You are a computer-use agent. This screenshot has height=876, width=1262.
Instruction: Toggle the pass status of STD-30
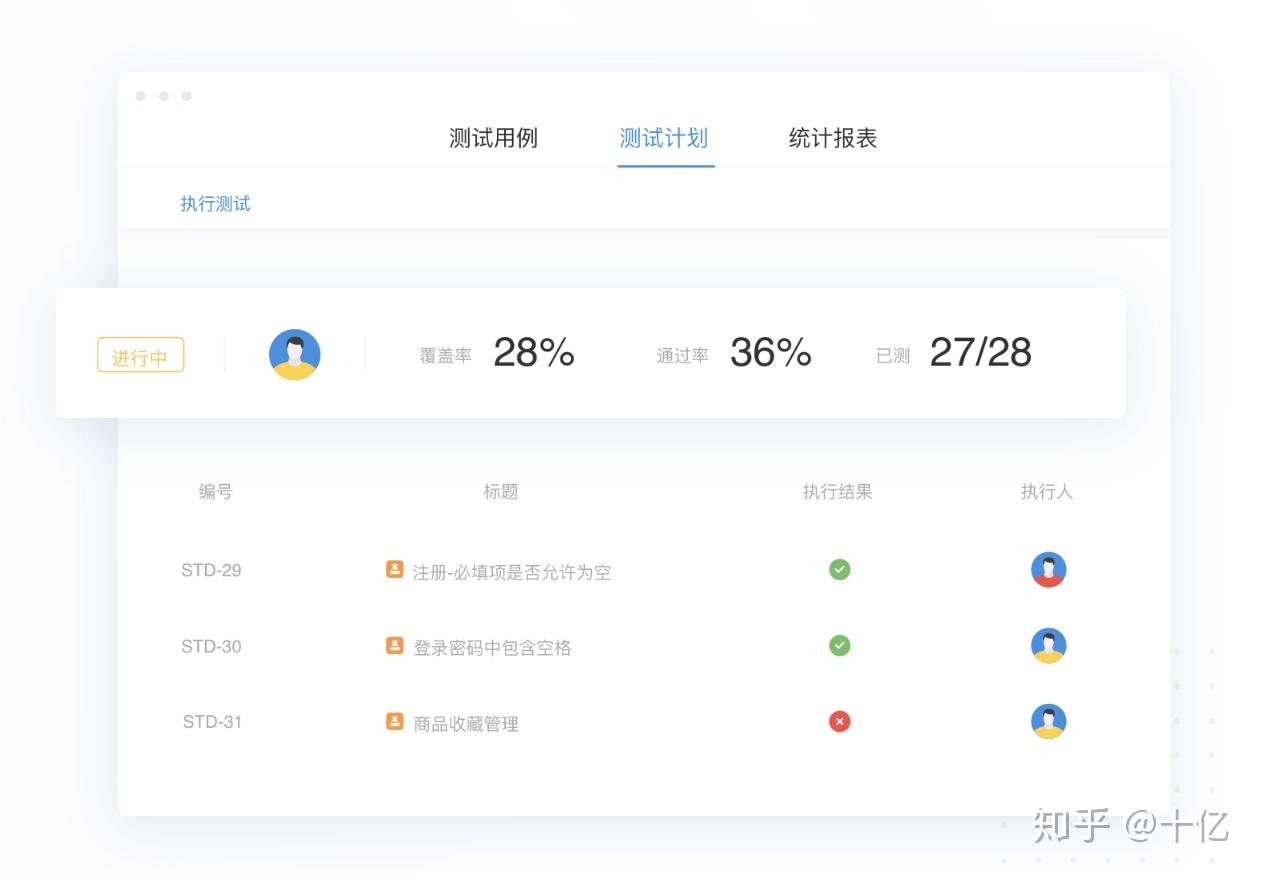[x=839, y=645]
